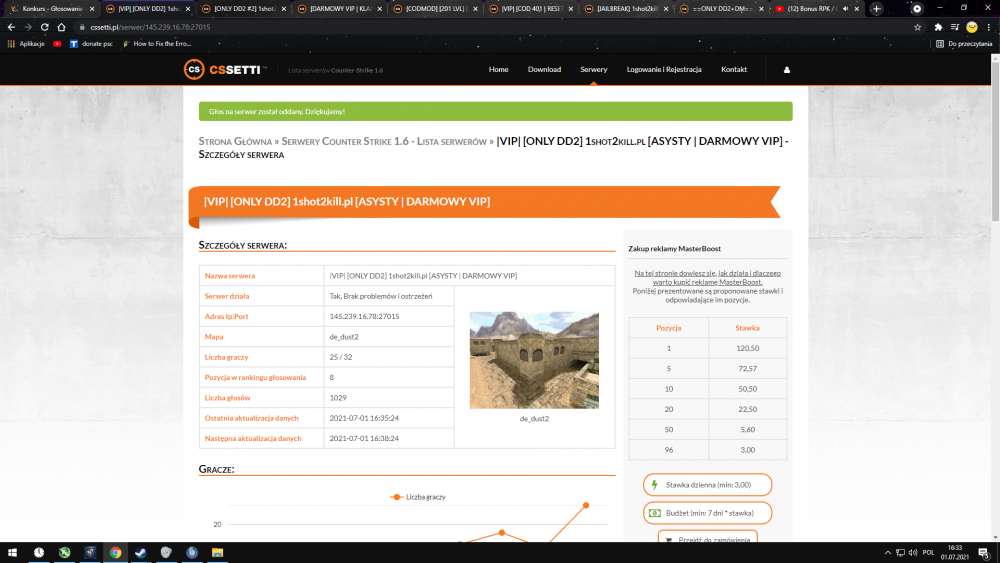Screen dimensions: 1000x563
Task: Open the donate psc bookmark
Action: (x=91, y=44)
